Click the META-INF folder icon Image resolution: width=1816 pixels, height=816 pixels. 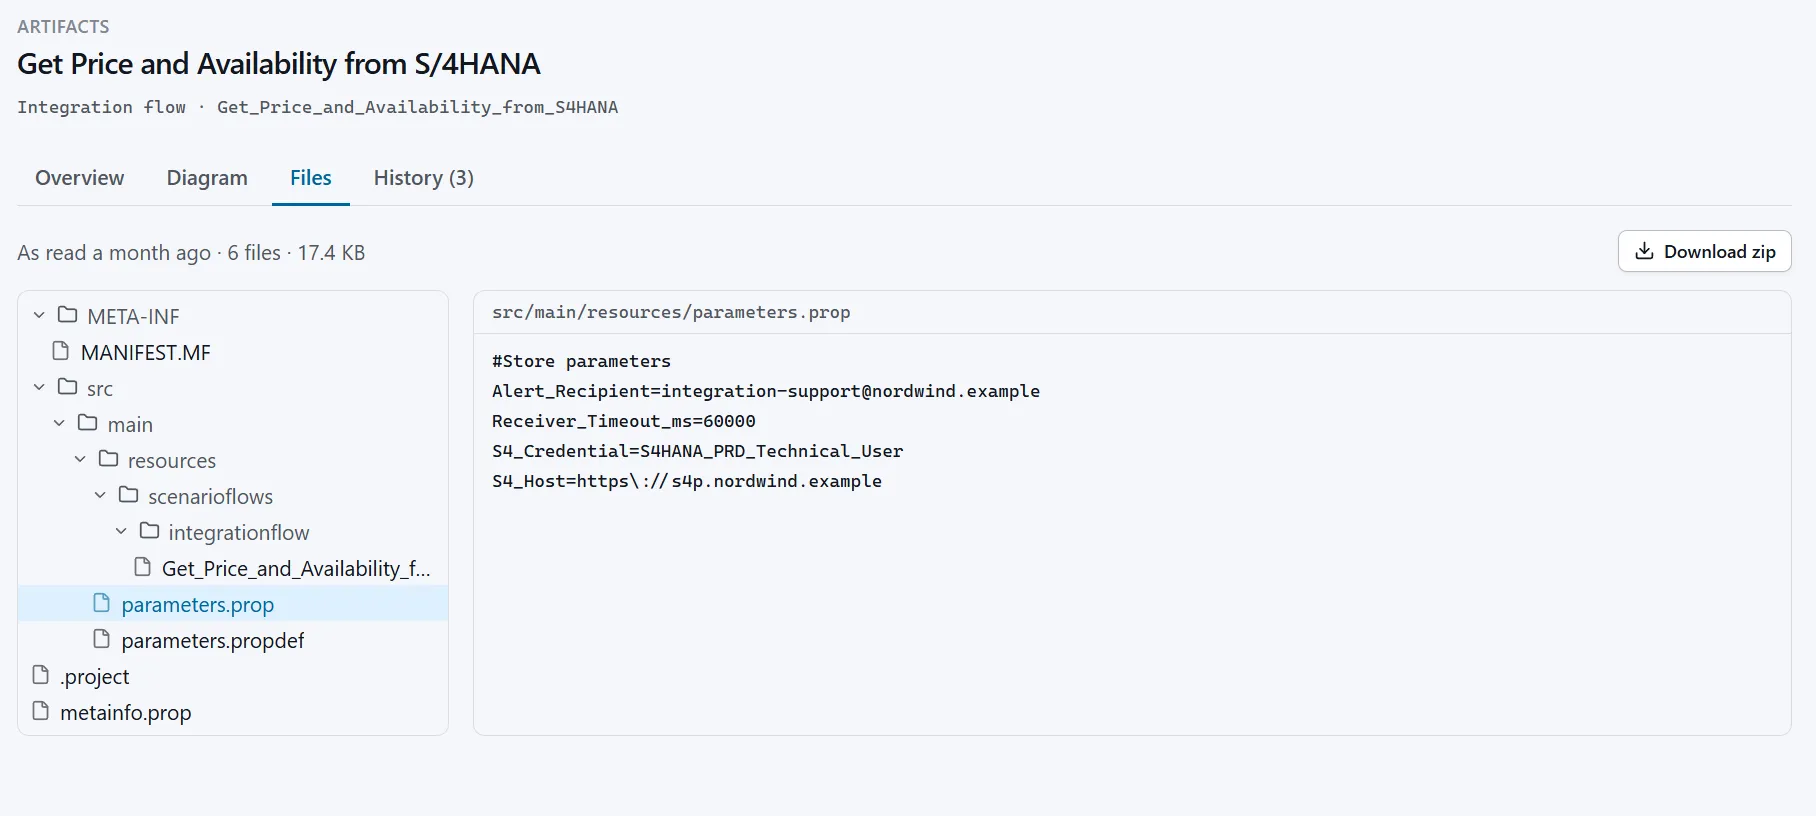tap(68, 315)
